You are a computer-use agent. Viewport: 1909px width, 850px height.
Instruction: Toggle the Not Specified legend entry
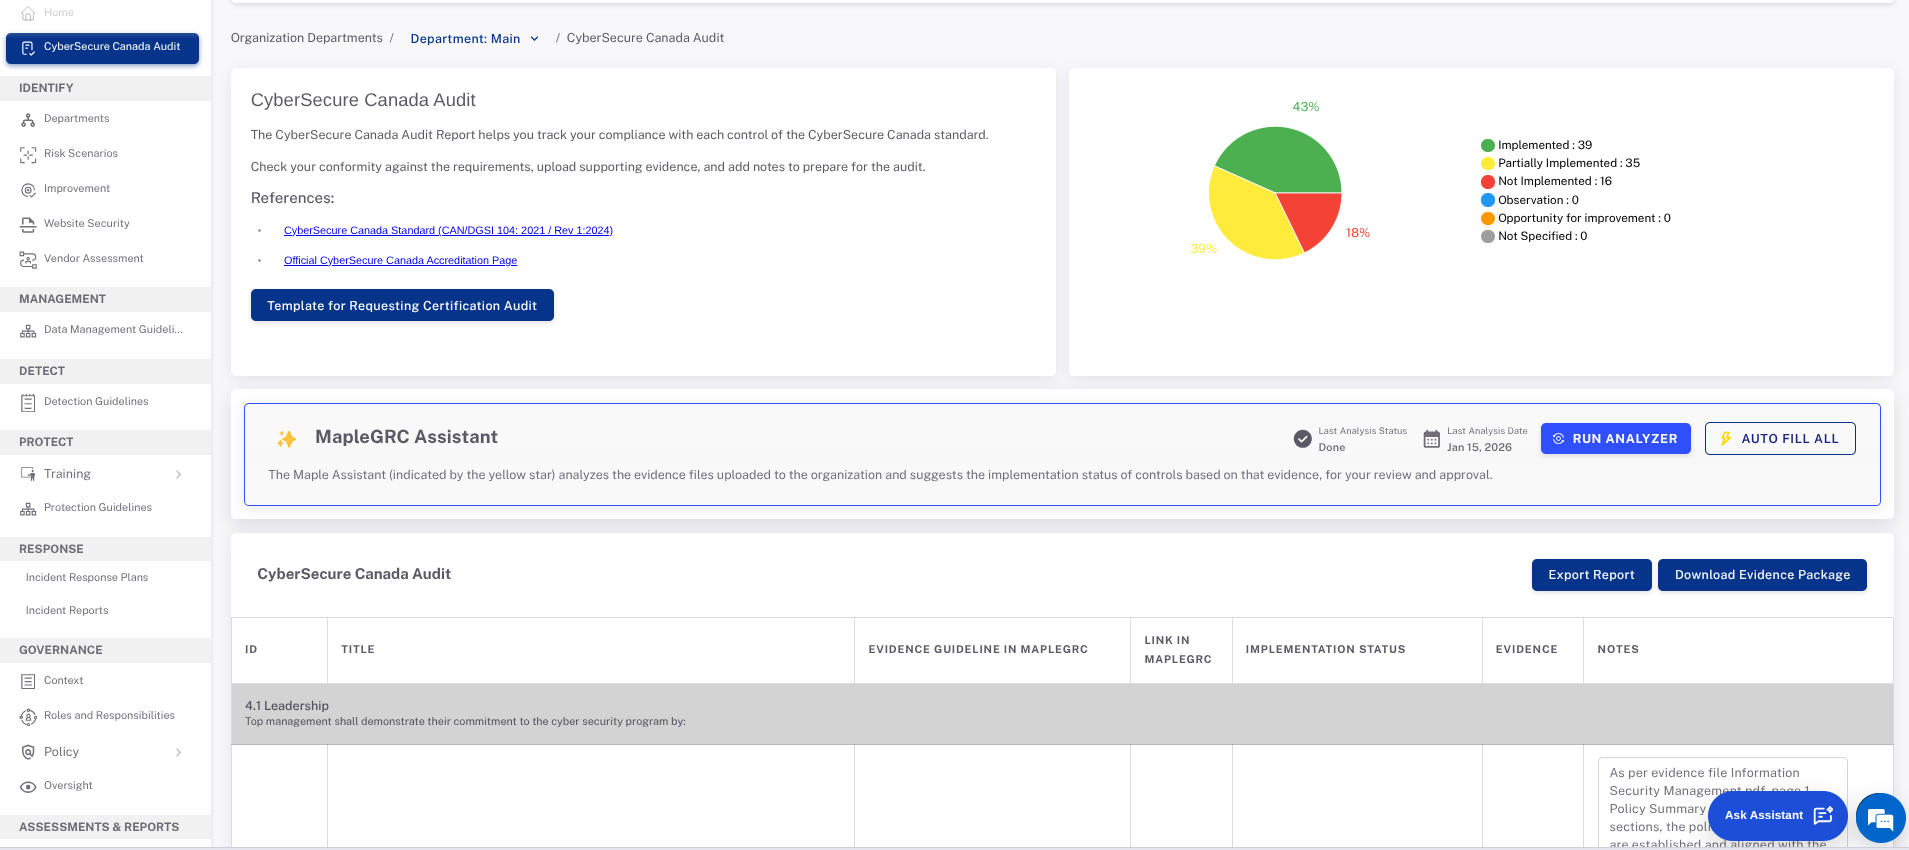1534,236
